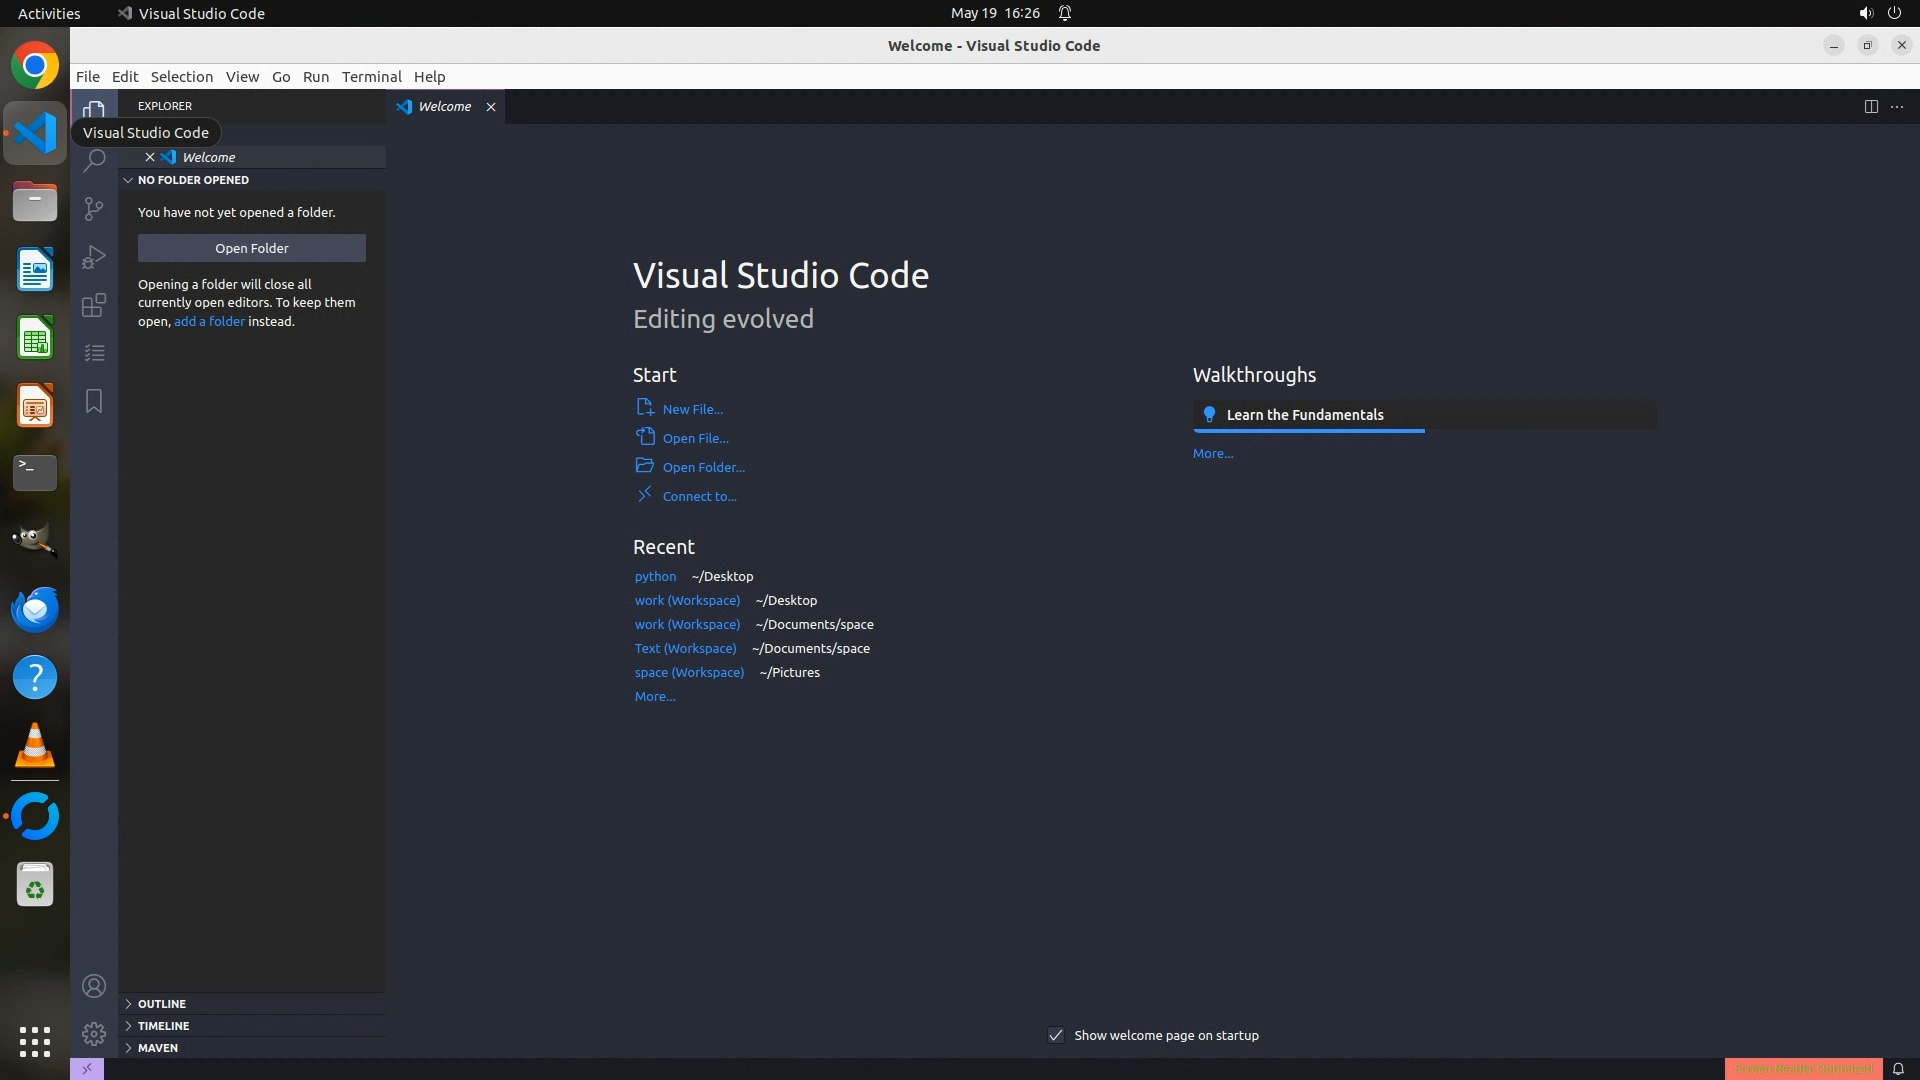
Task: Open the Selection menu
Action: pos(181,77)
